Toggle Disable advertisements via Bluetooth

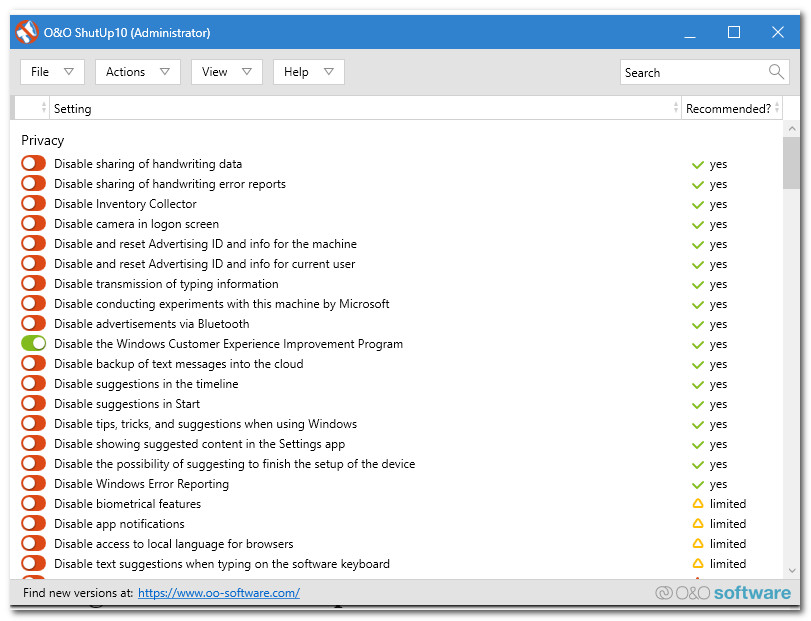point(34,323)
